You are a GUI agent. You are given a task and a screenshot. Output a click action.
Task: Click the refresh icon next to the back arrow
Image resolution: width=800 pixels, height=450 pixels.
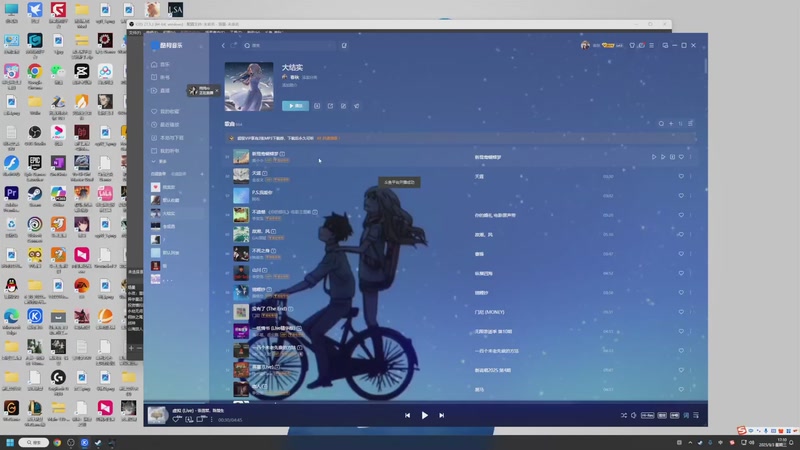[x=234, y=45]
